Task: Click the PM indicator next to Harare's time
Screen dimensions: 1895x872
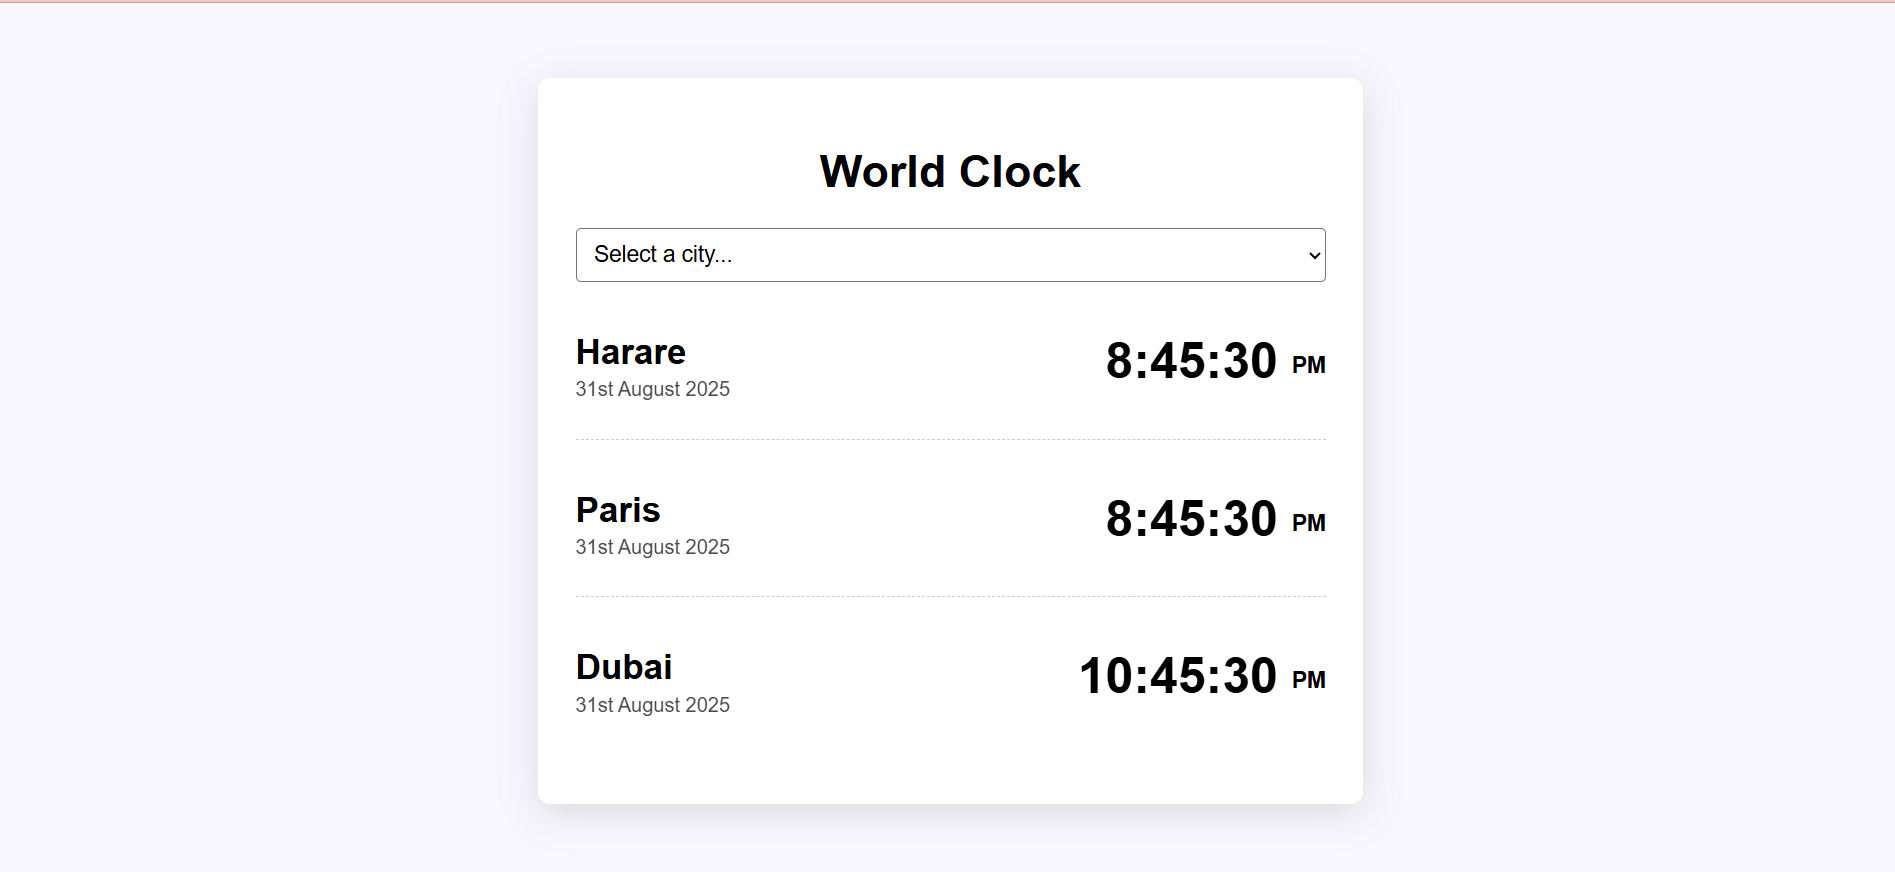Action: click(1308, 365)
